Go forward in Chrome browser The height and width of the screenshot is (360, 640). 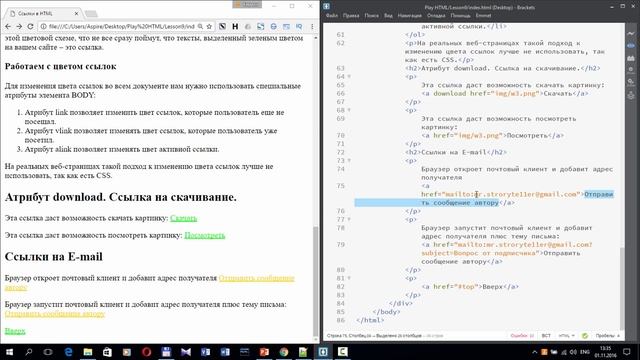[x=19, y=26]
